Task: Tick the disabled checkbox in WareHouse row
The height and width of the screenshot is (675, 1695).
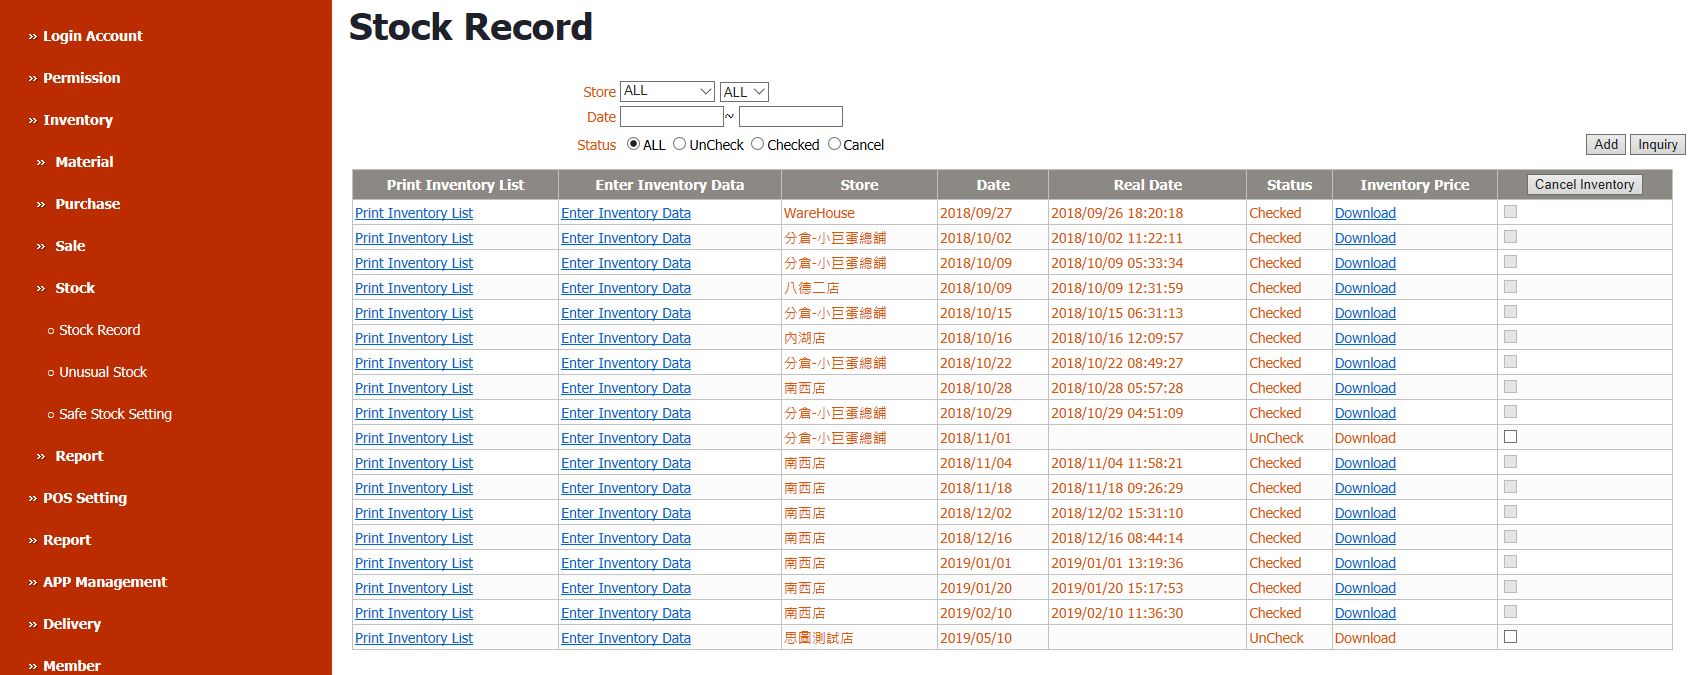Action: [1510, 212]
